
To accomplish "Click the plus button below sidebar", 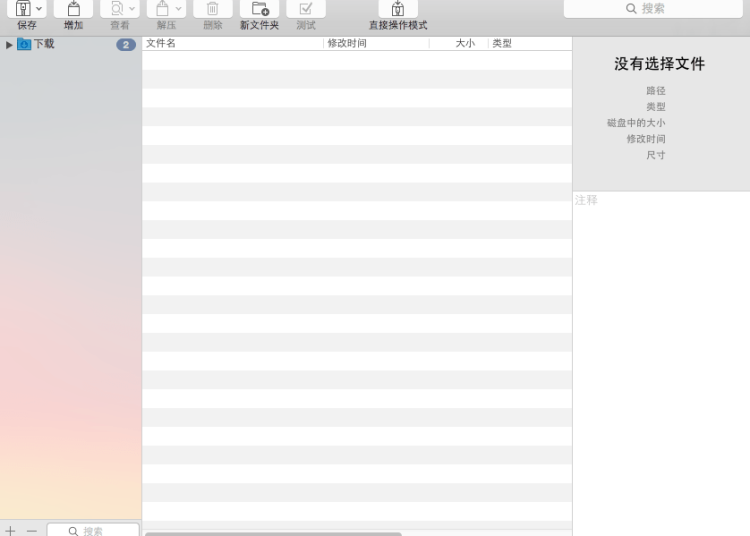I will (11, 530).
